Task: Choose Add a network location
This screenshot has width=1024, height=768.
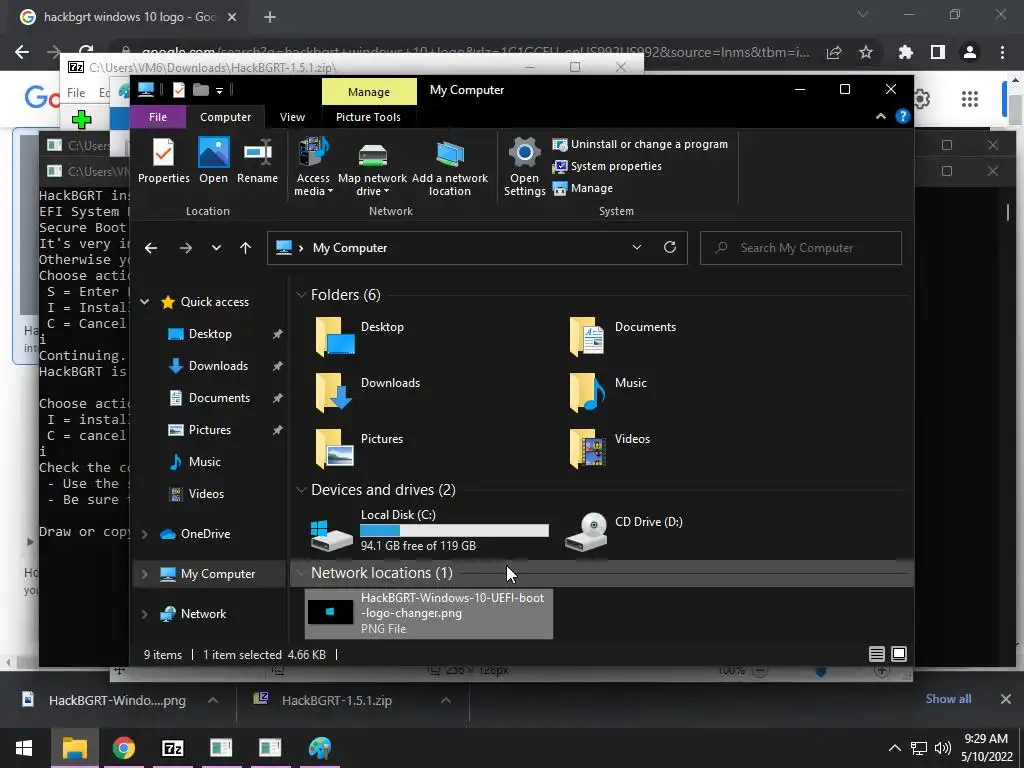Action: coord(449,167)
